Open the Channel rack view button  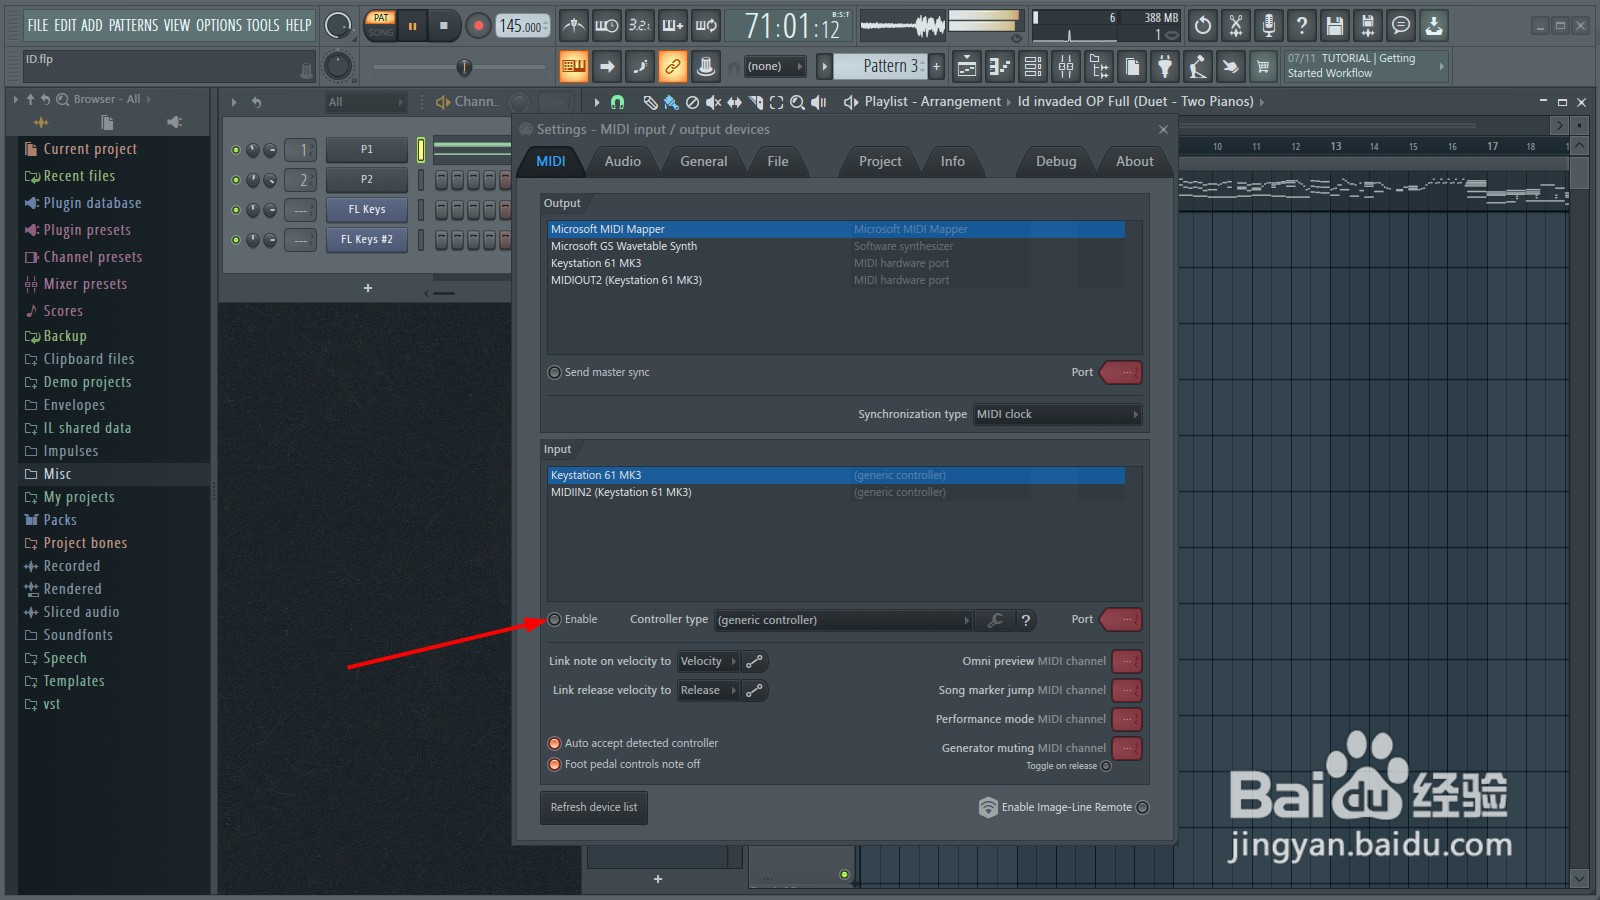pos(1033,67)
